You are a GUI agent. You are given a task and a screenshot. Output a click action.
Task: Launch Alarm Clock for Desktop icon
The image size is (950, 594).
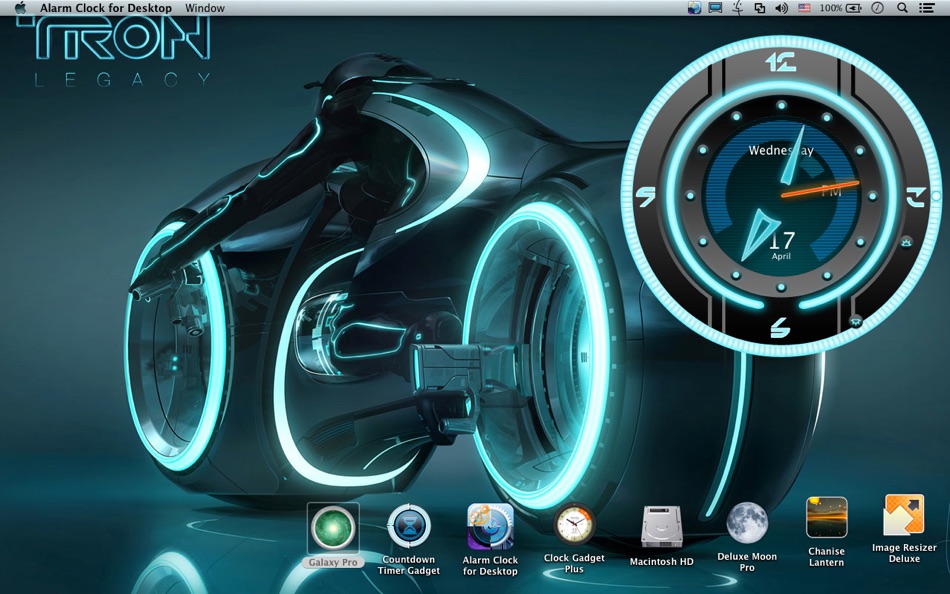tap(490, 527)
